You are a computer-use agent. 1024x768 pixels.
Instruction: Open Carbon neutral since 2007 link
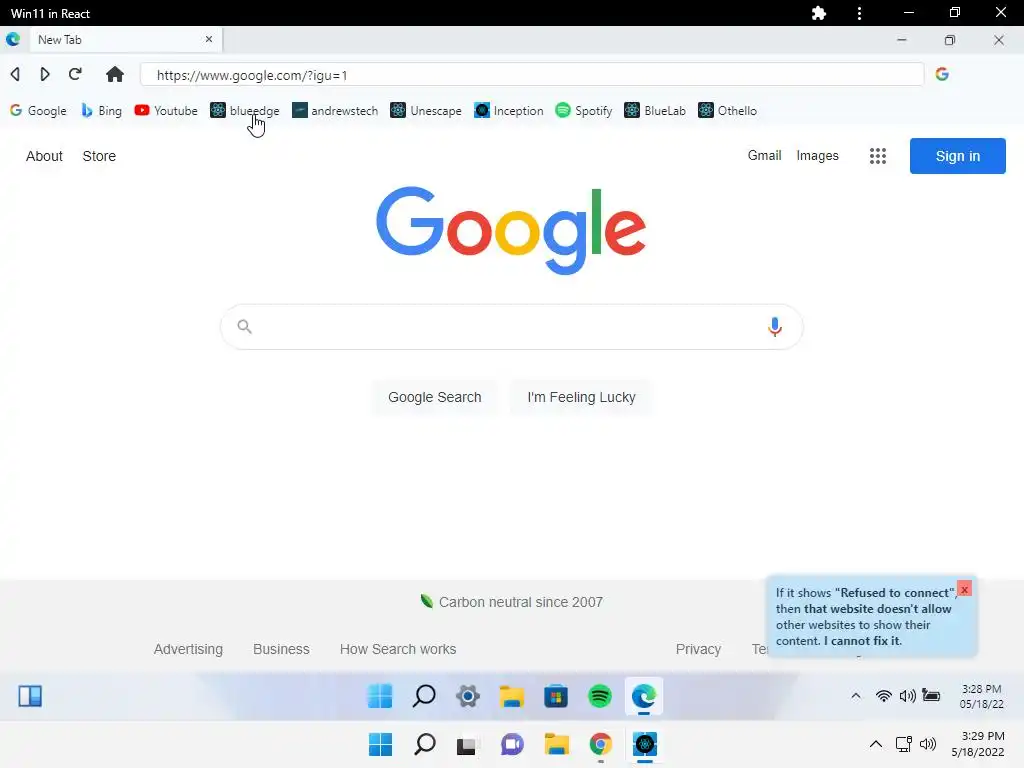pyautogui.click(x=511, y=601)
